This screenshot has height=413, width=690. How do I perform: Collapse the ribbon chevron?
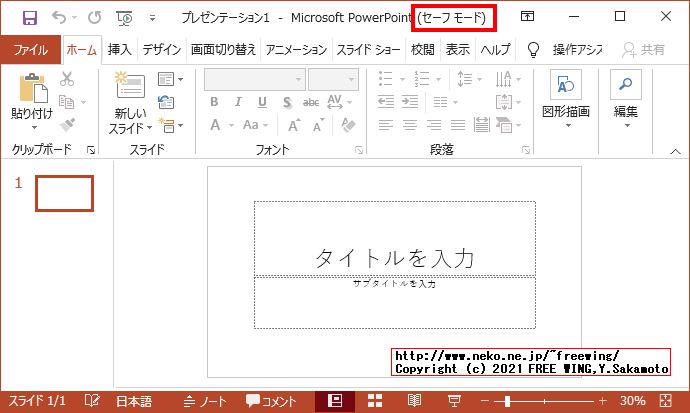click(675, 151)
